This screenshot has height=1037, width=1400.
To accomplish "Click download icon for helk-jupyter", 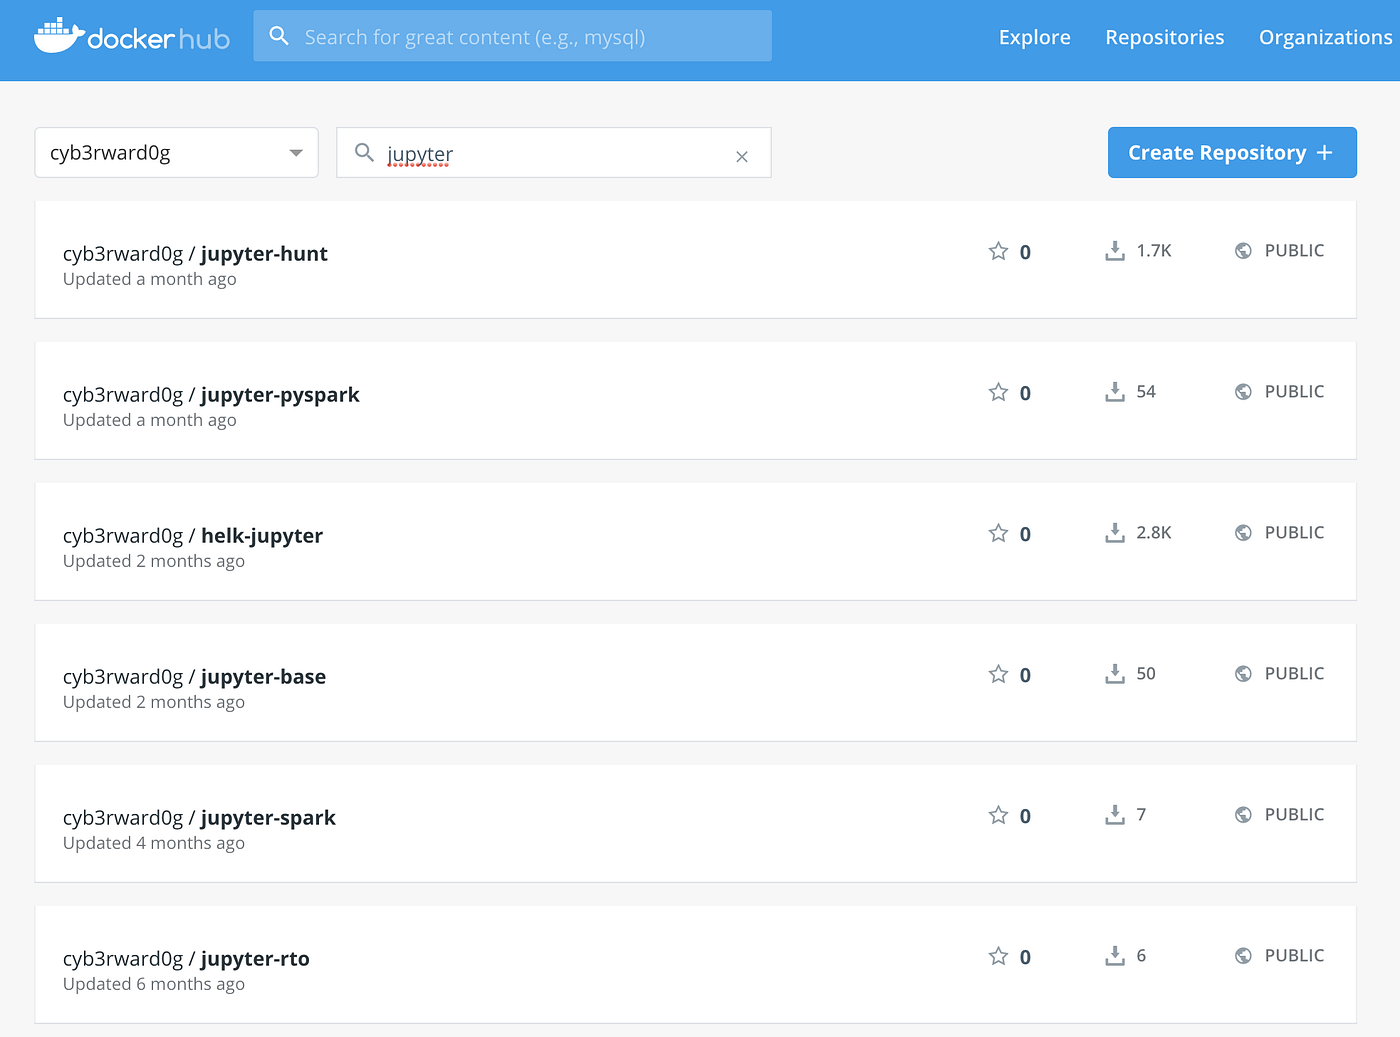I will tap(1115, 533).
